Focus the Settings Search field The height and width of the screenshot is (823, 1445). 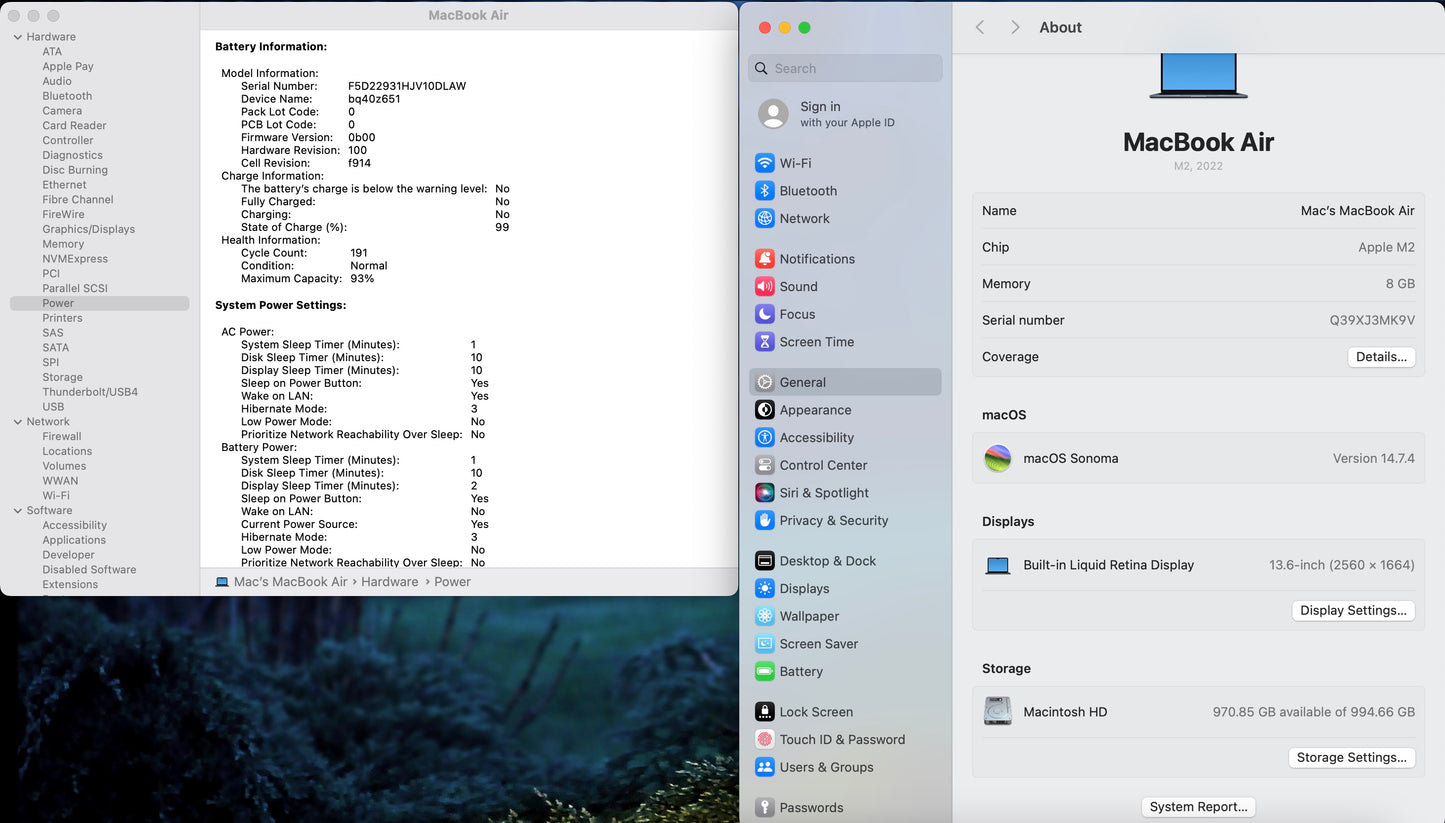pos(845,68)
